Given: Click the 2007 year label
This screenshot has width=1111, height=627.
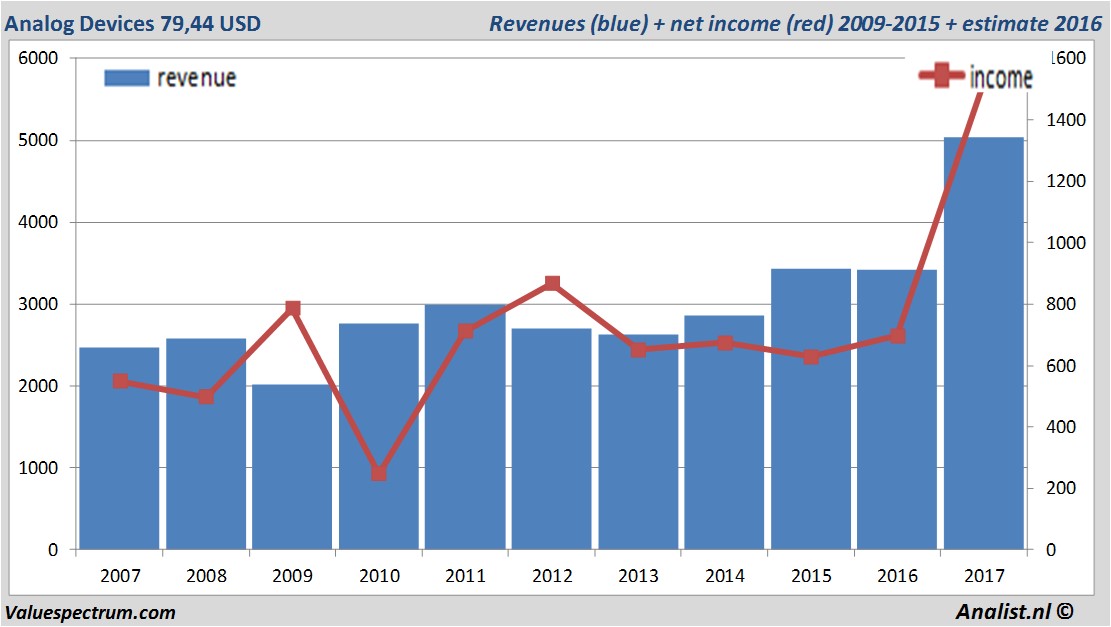Looking at the screenshot, I should (x=120, y=576).
